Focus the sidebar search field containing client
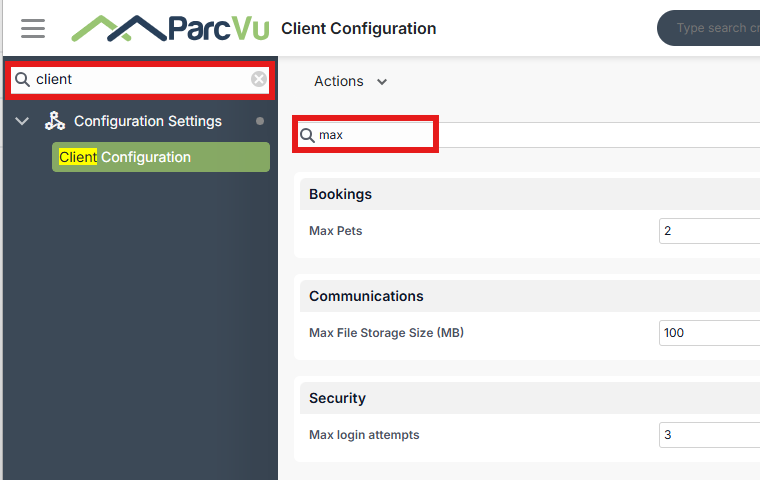Screen dimensions: 760x480 140,80
